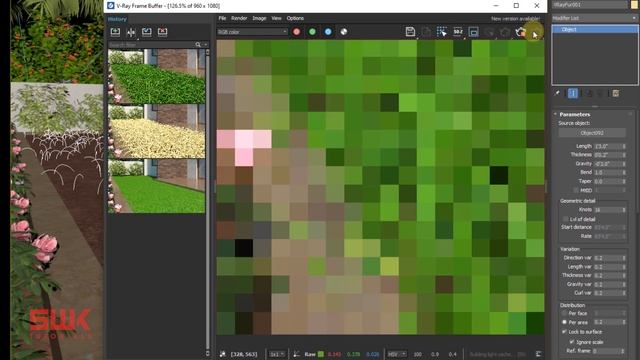640x360 pixels.
Task: Click the curve icon beside Raw
Action: [x=296, y=354]
